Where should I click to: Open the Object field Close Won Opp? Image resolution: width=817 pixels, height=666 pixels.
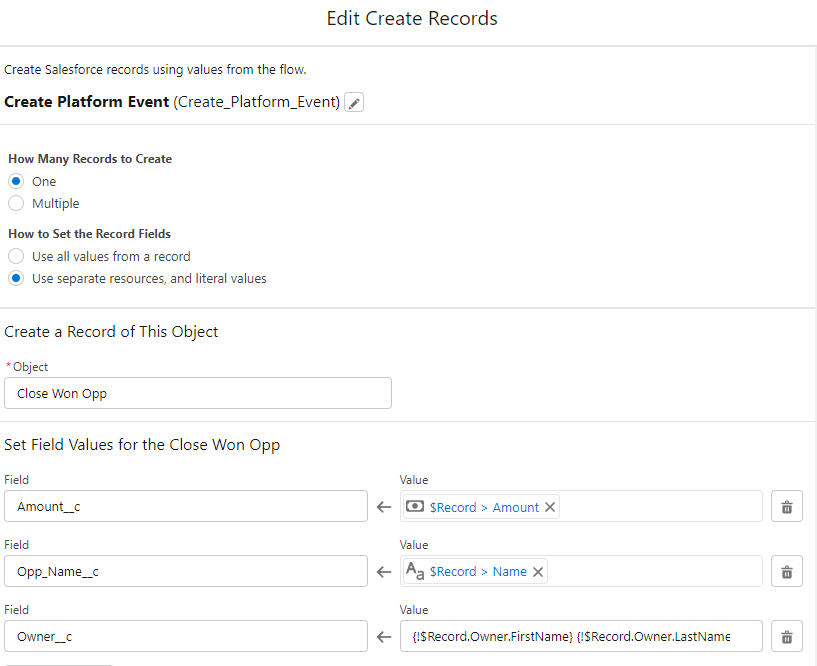[198, 393]
